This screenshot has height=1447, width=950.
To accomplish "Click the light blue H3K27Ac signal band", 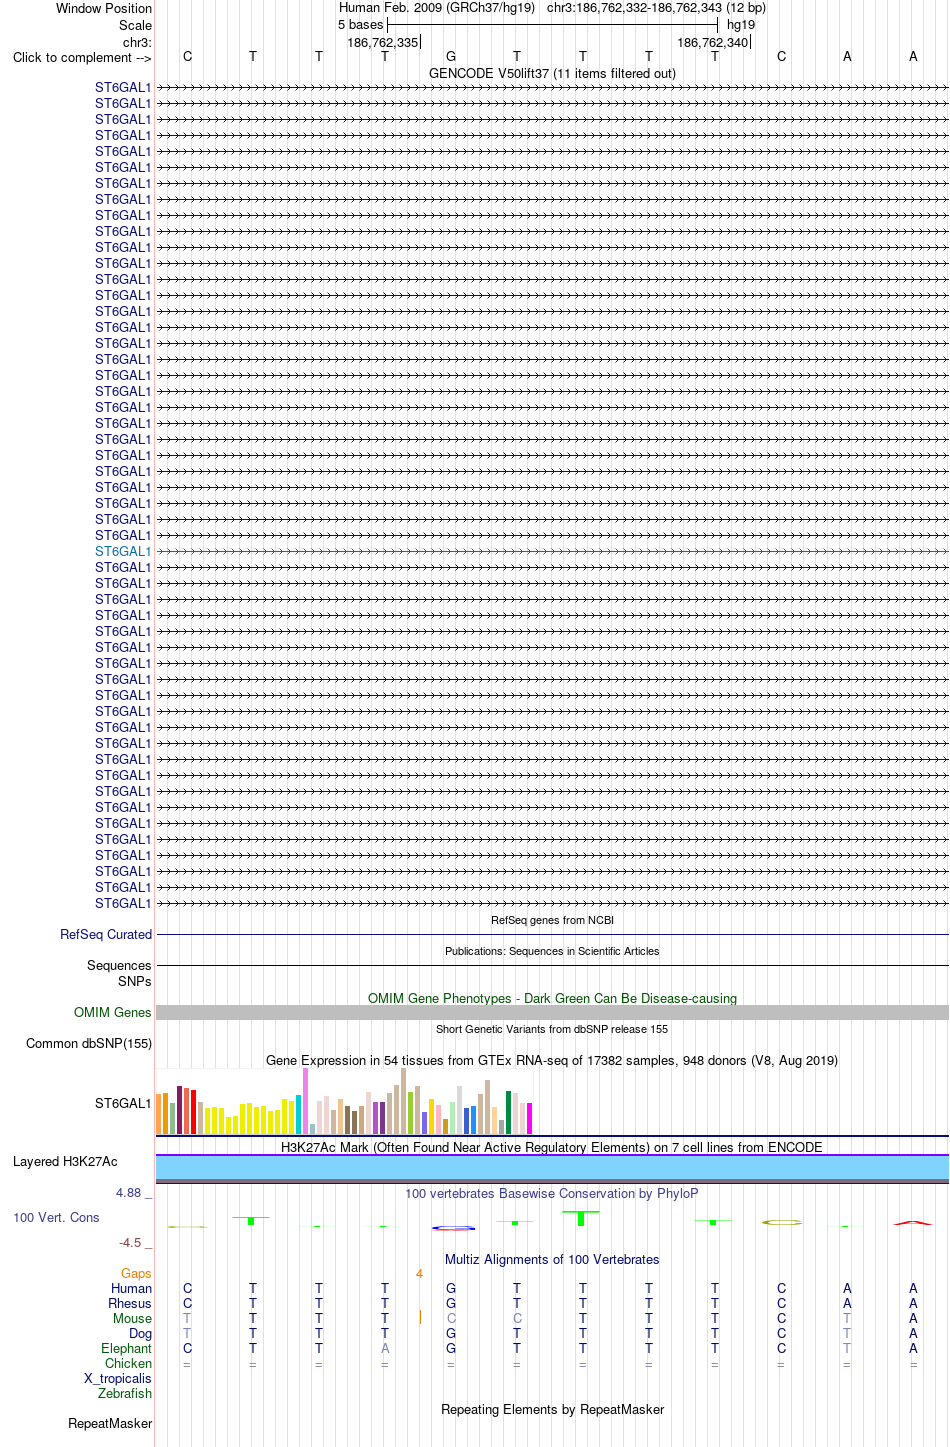I will tap(552, 1167).
